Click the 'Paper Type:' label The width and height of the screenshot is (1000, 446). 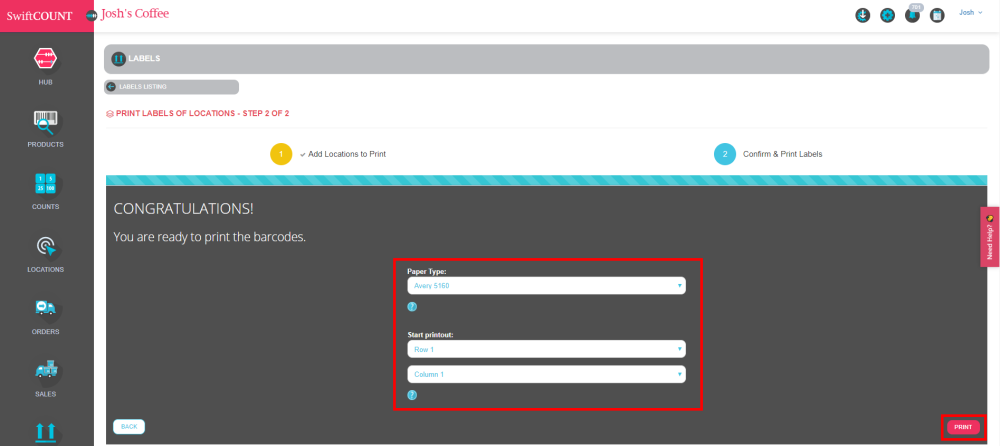click(427, 271)
